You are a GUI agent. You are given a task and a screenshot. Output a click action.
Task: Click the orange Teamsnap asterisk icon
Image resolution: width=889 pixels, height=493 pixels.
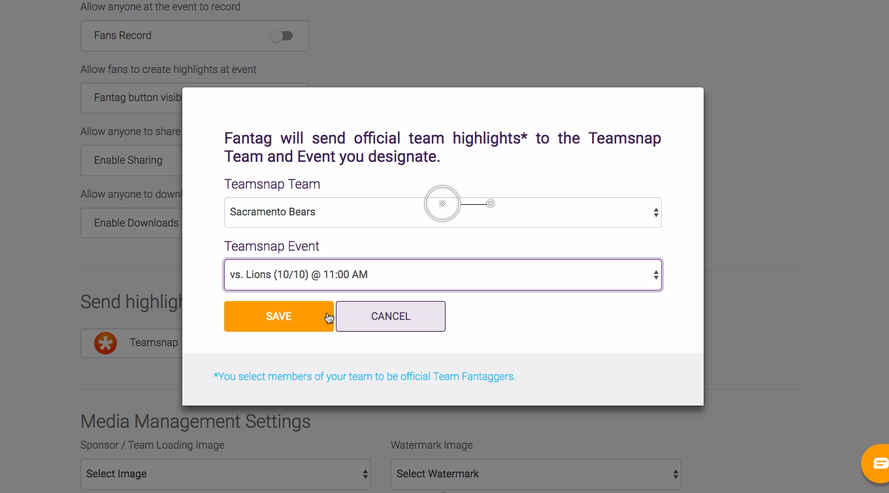tap(105, 343)
